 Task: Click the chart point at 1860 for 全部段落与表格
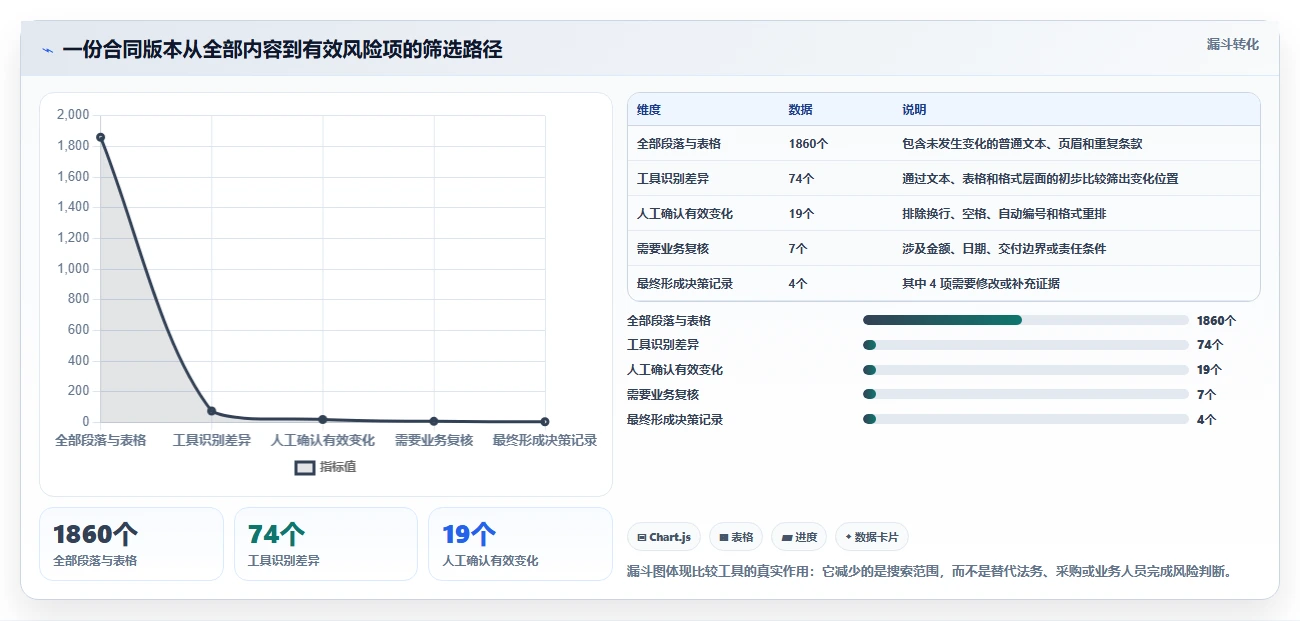coord(100,137)
